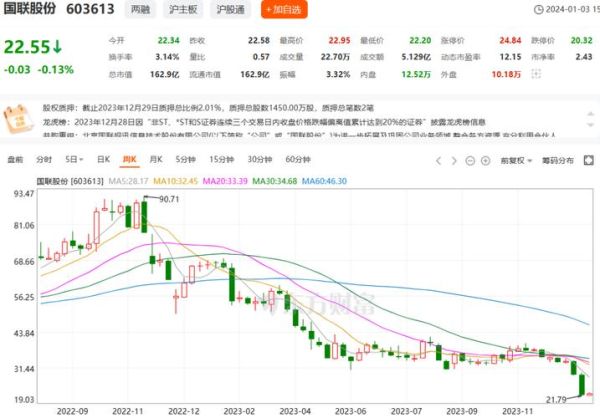Click the 涨停价 value 24.84

point(510,40)
